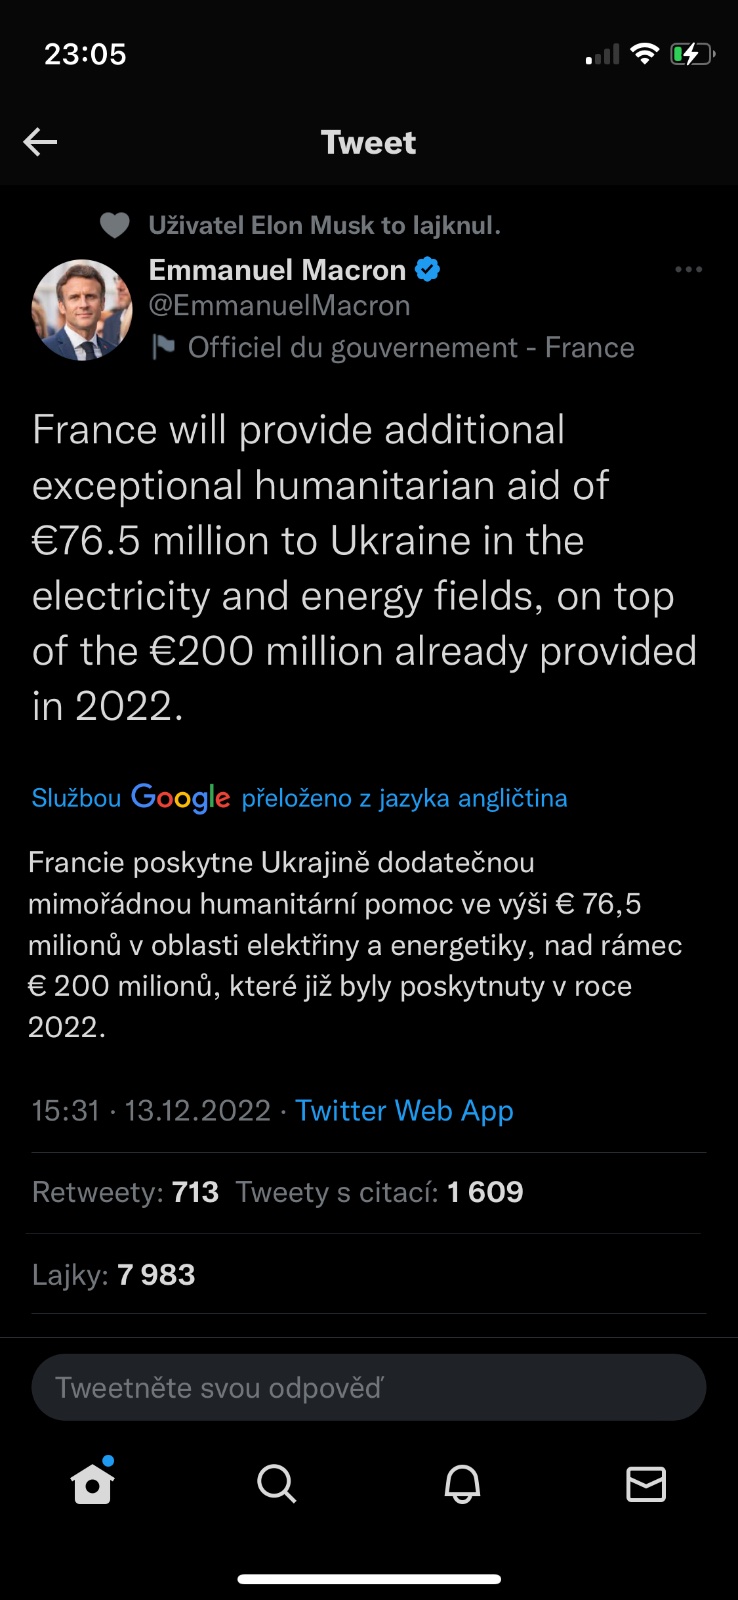
Task: Tap the reply field "Tweetněte svou odpověď"
Action: point(369,1387)
